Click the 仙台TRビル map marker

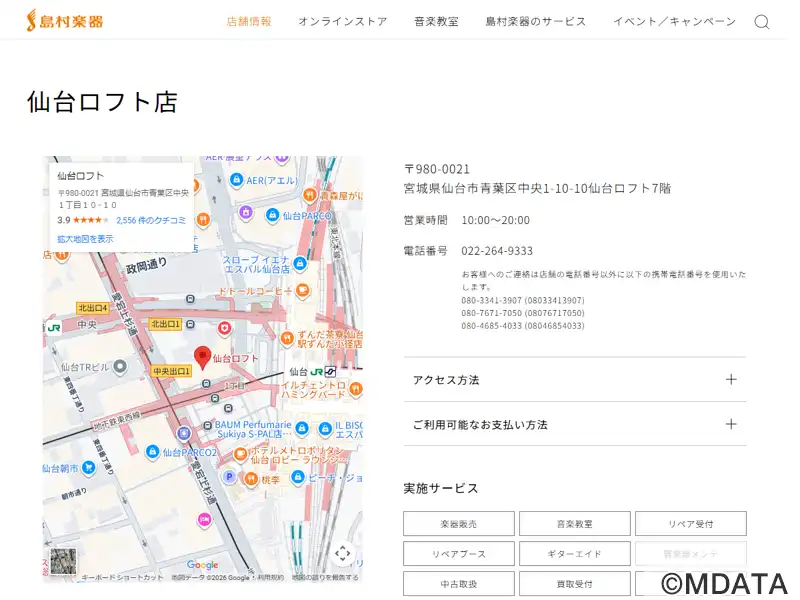pos(120,366)
